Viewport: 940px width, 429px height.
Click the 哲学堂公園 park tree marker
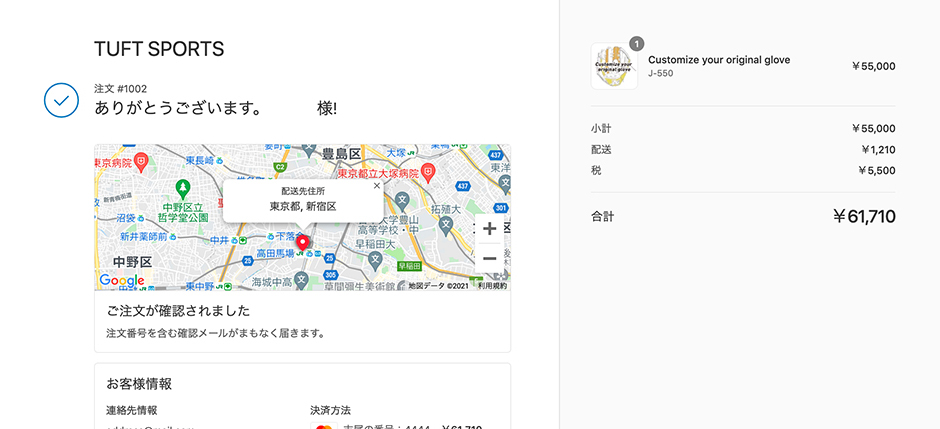pyautogui.click(x=182, y=189)
